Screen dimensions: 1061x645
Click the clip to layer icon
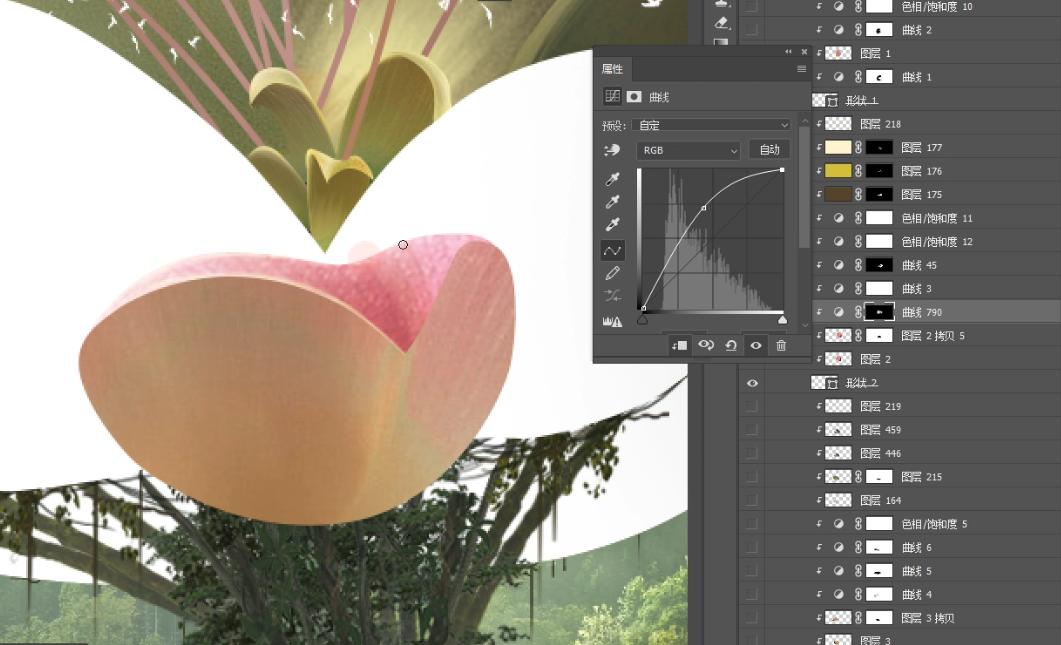click(x=680, y=345)
